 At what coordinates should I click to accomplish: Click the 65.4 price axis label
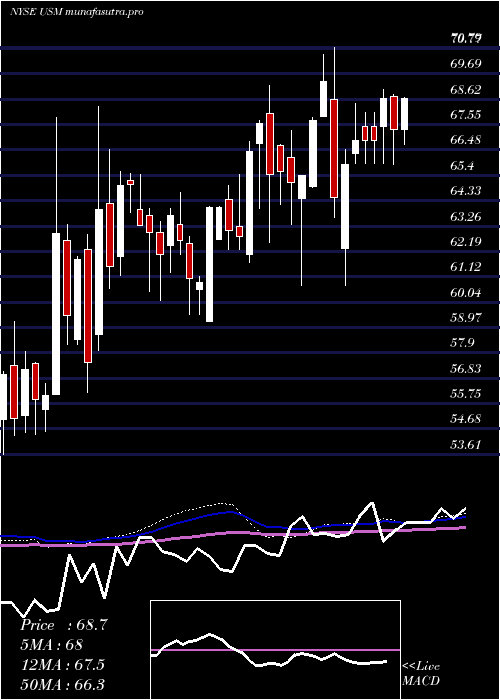(462, 166)
